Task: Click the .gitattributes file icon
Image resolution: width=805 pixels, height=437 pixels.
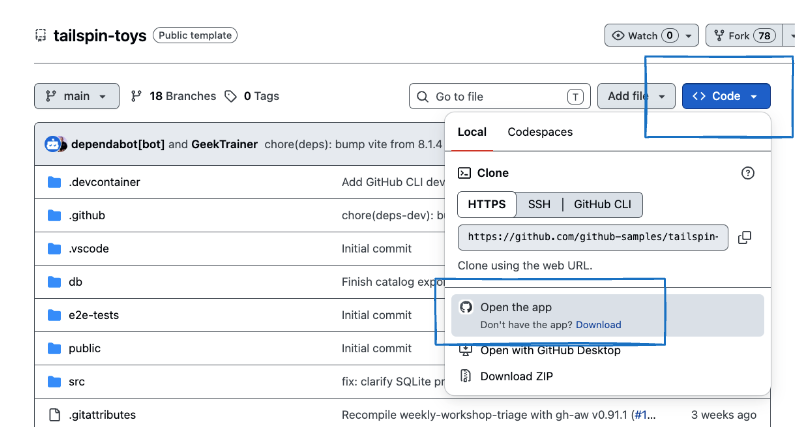Action: pyautogui.click(x=54, y=414)
